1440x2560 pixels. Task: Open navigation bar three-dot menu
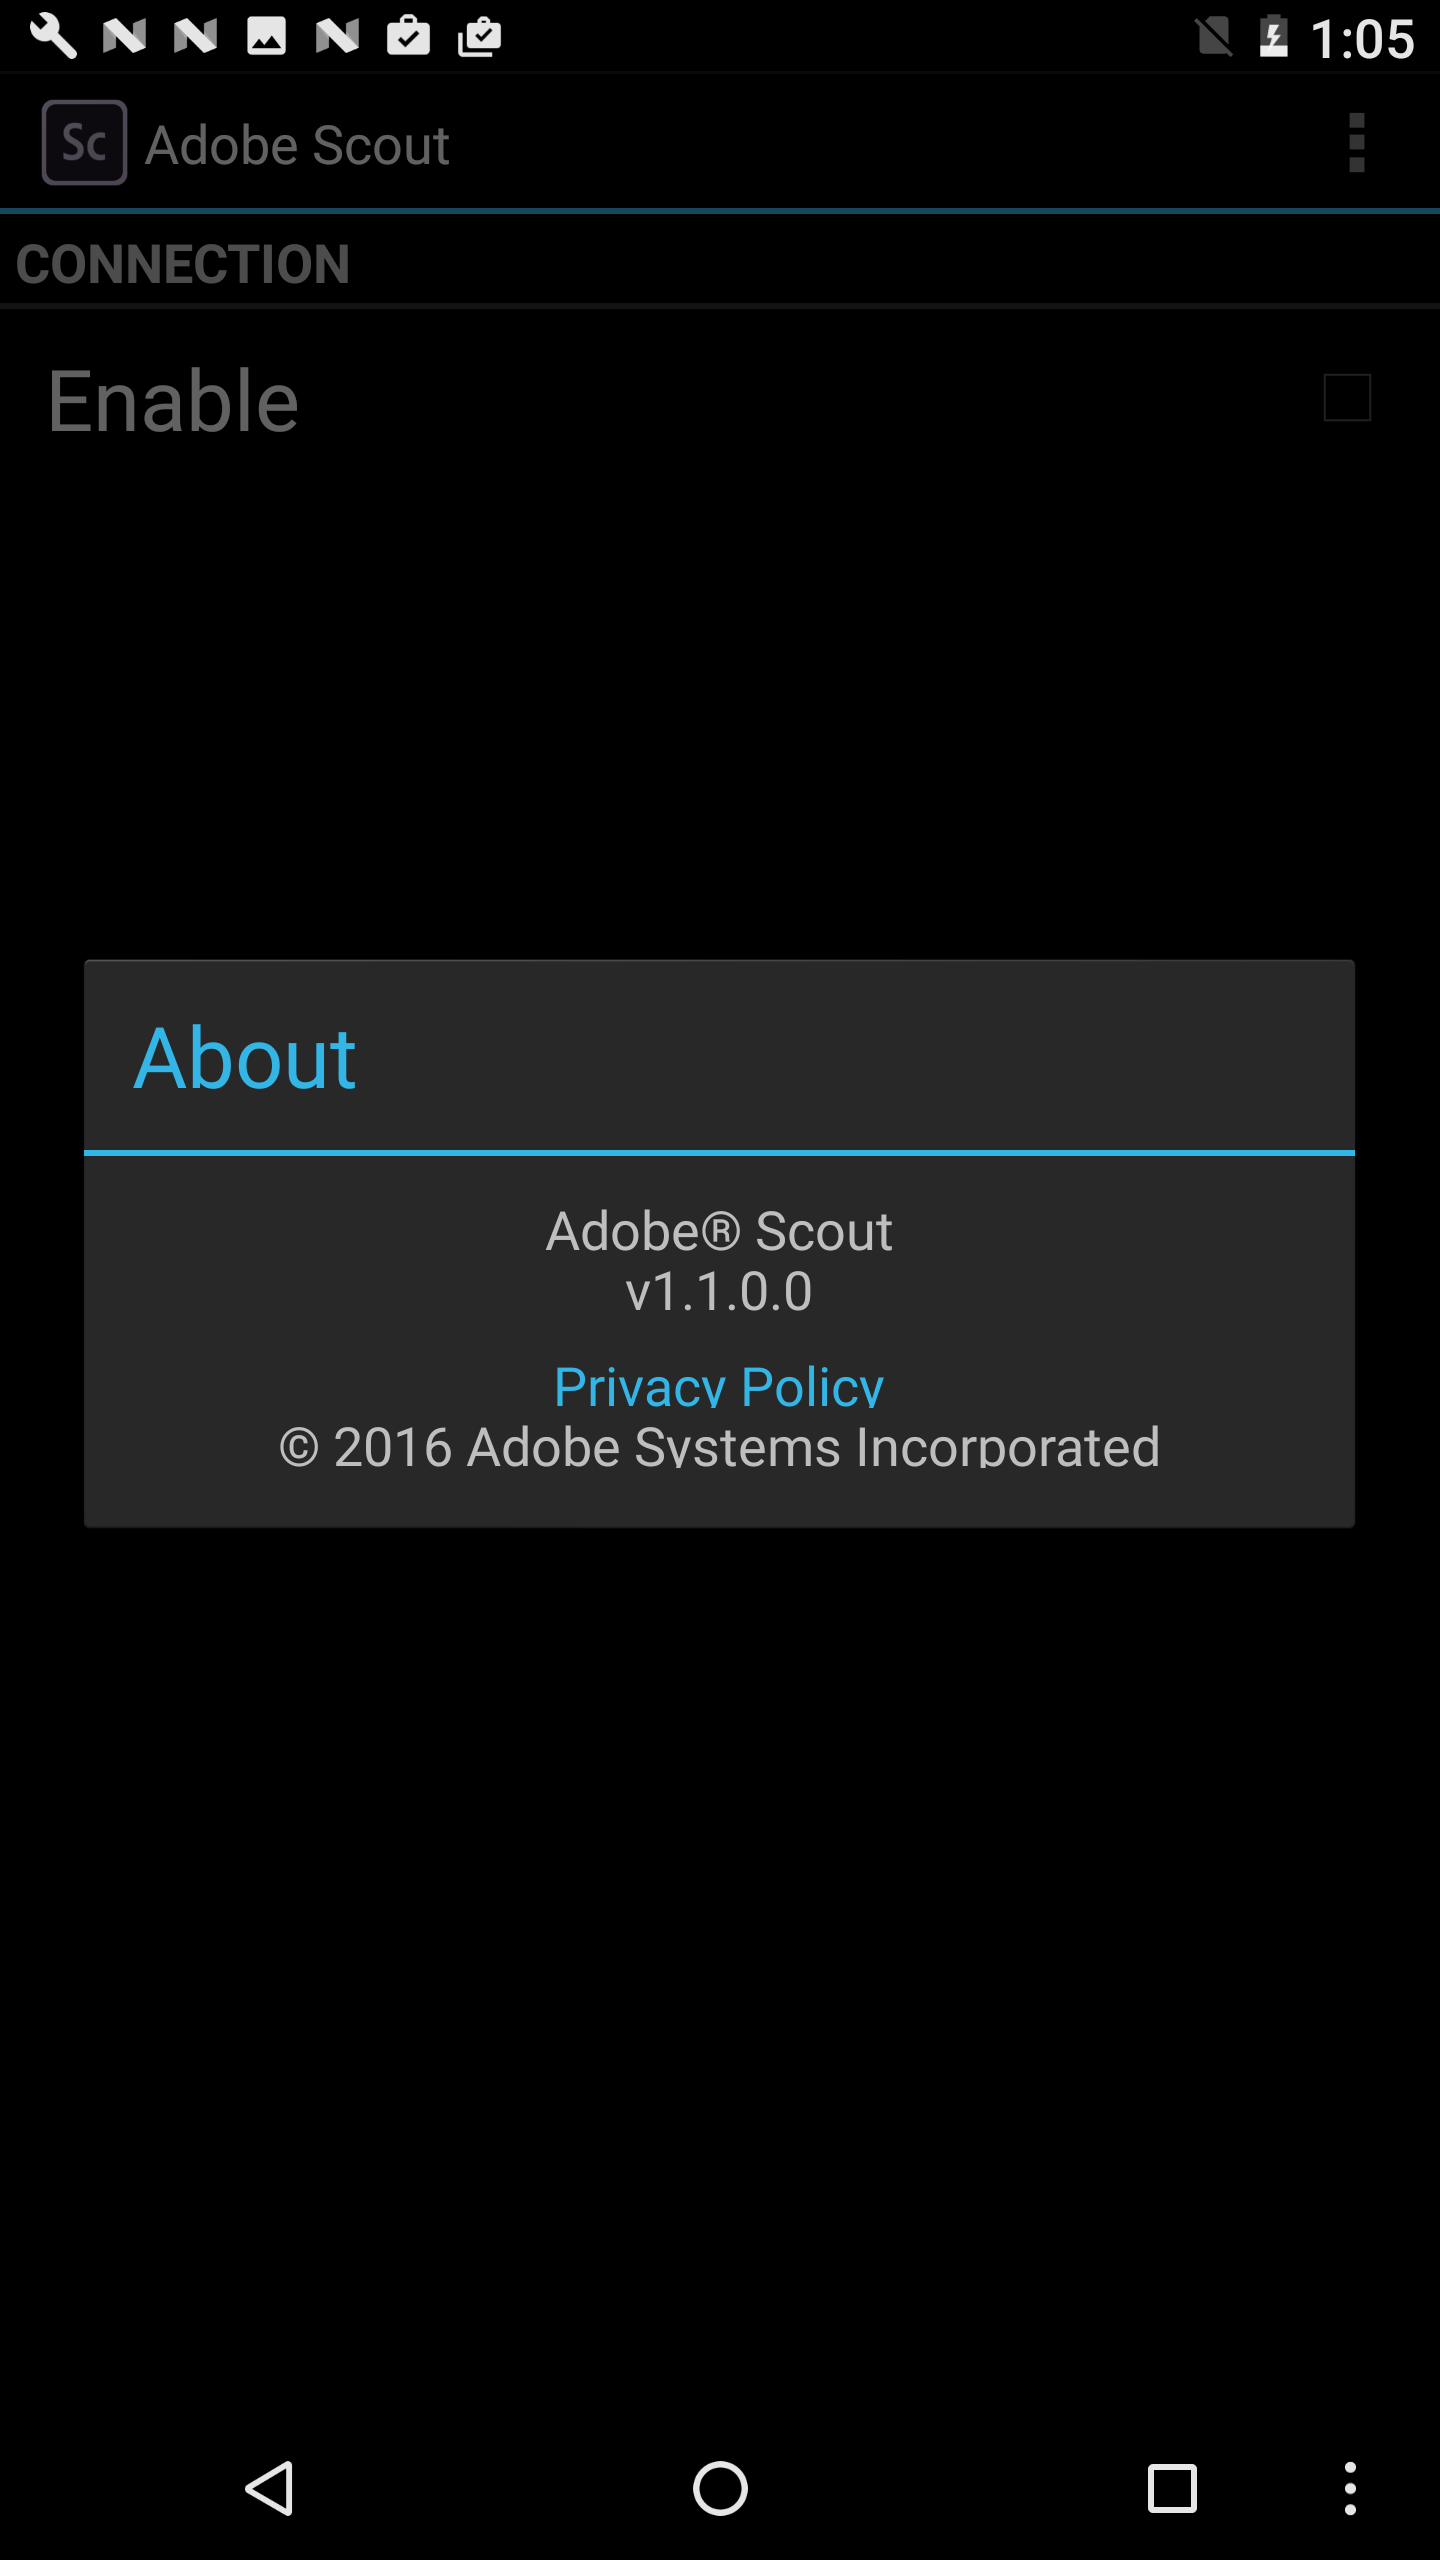click(x=1350, y=2488)
